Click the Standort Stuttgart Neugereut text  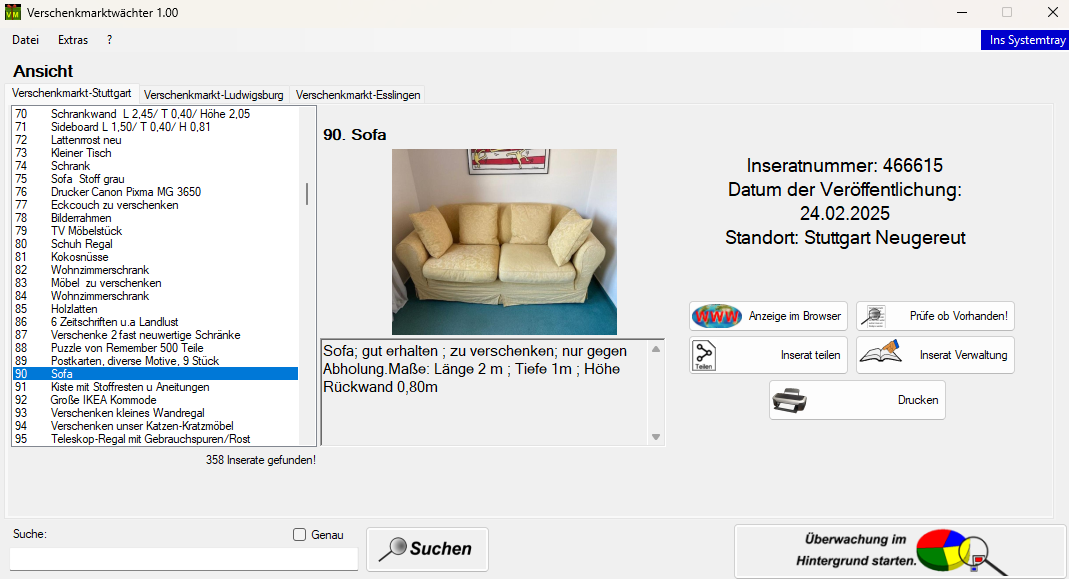click(845, 238)
